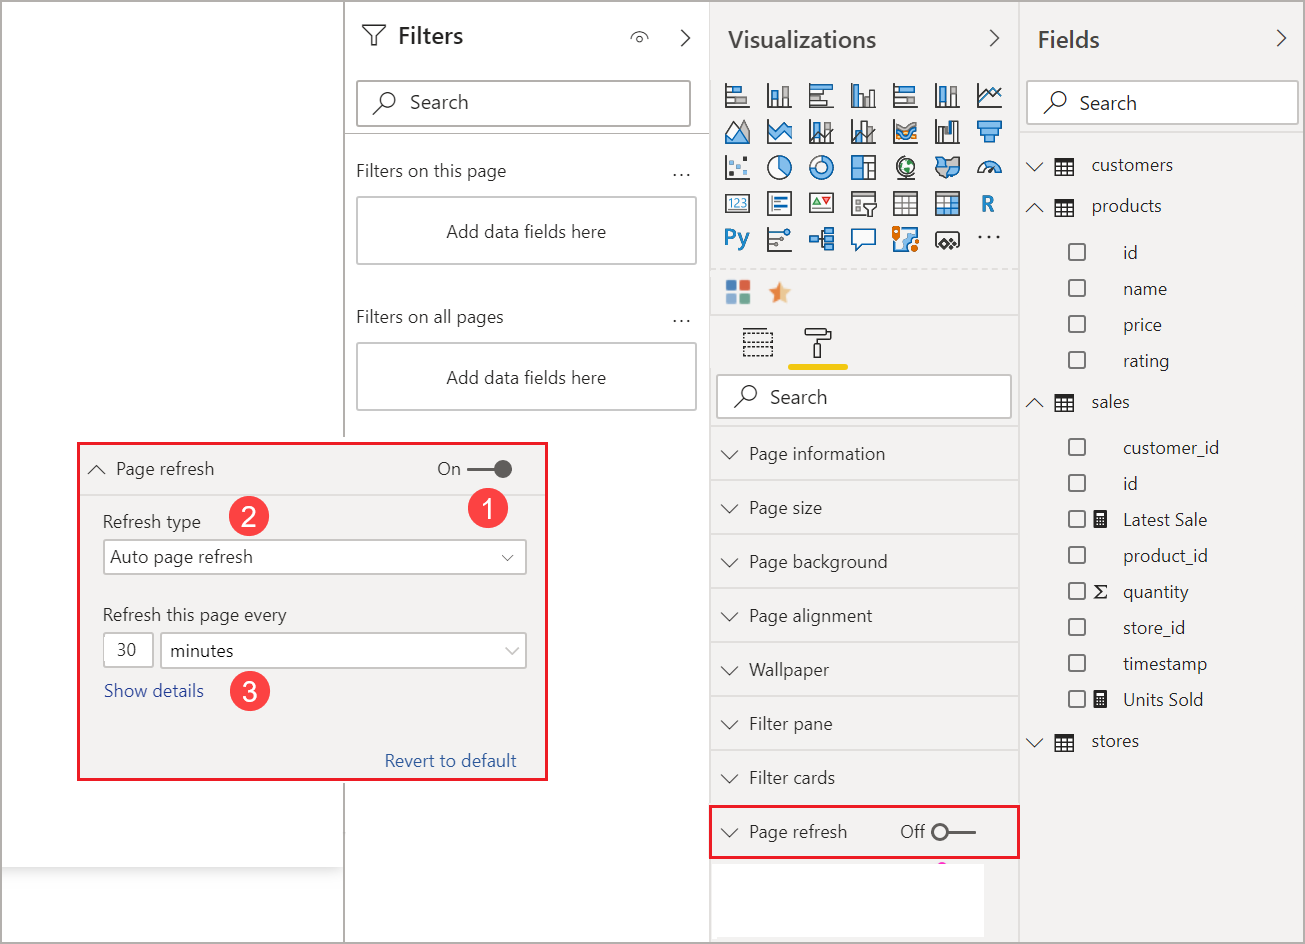Screen dimensions: 1305x944
Task: Edit the refresh interval value field
Action: click(x=128, y=650)
